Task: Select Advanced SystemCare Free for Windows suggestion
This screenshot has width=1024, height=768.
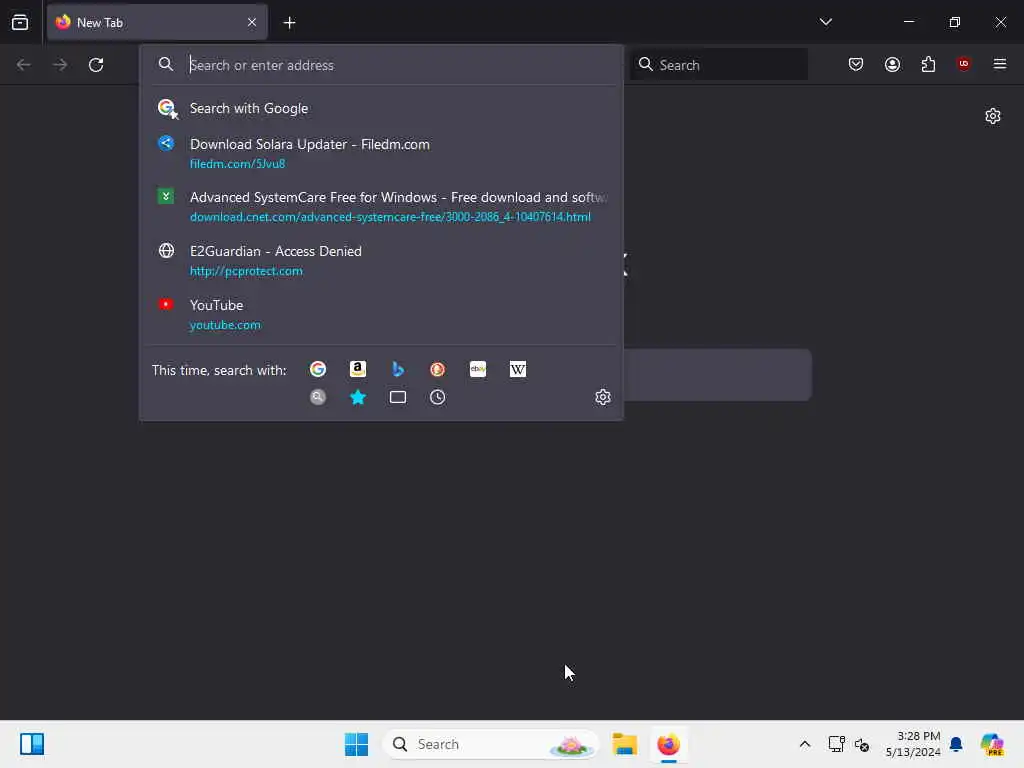Action: pyautogui.click(x=381, y=206)
